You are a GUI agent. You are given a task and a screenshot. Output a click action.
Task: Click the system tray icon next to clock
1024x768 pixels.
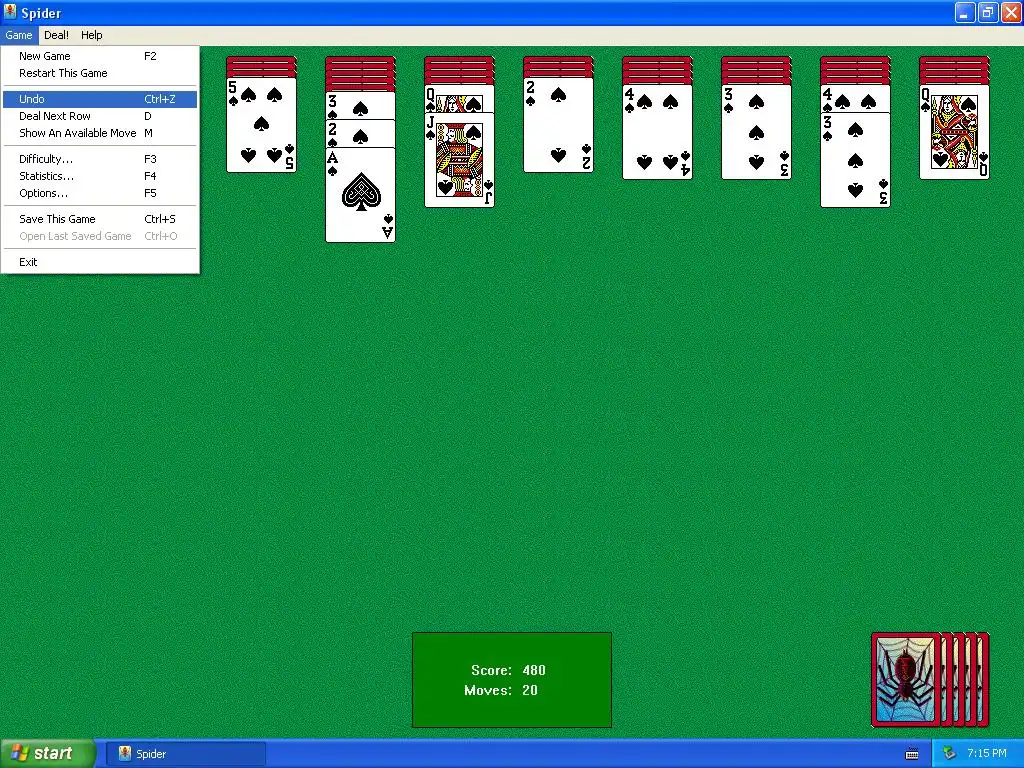tap(949, 754)
